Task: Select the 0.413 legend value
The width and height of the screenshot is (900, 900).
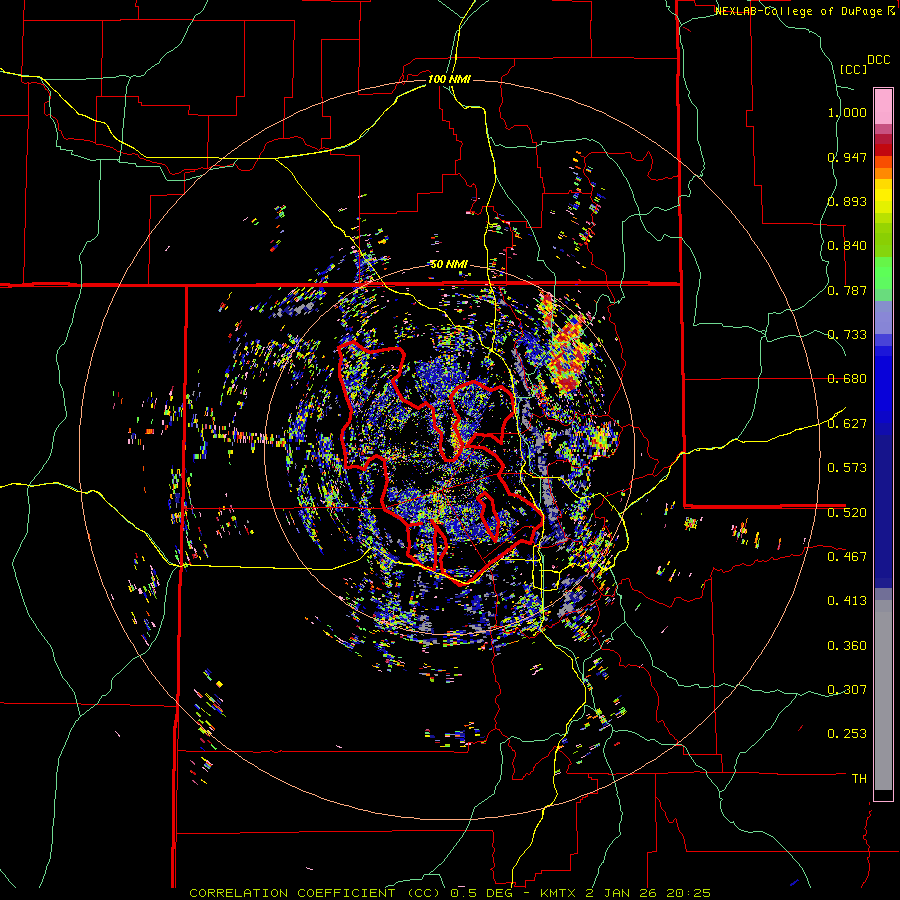Action: 847,601
